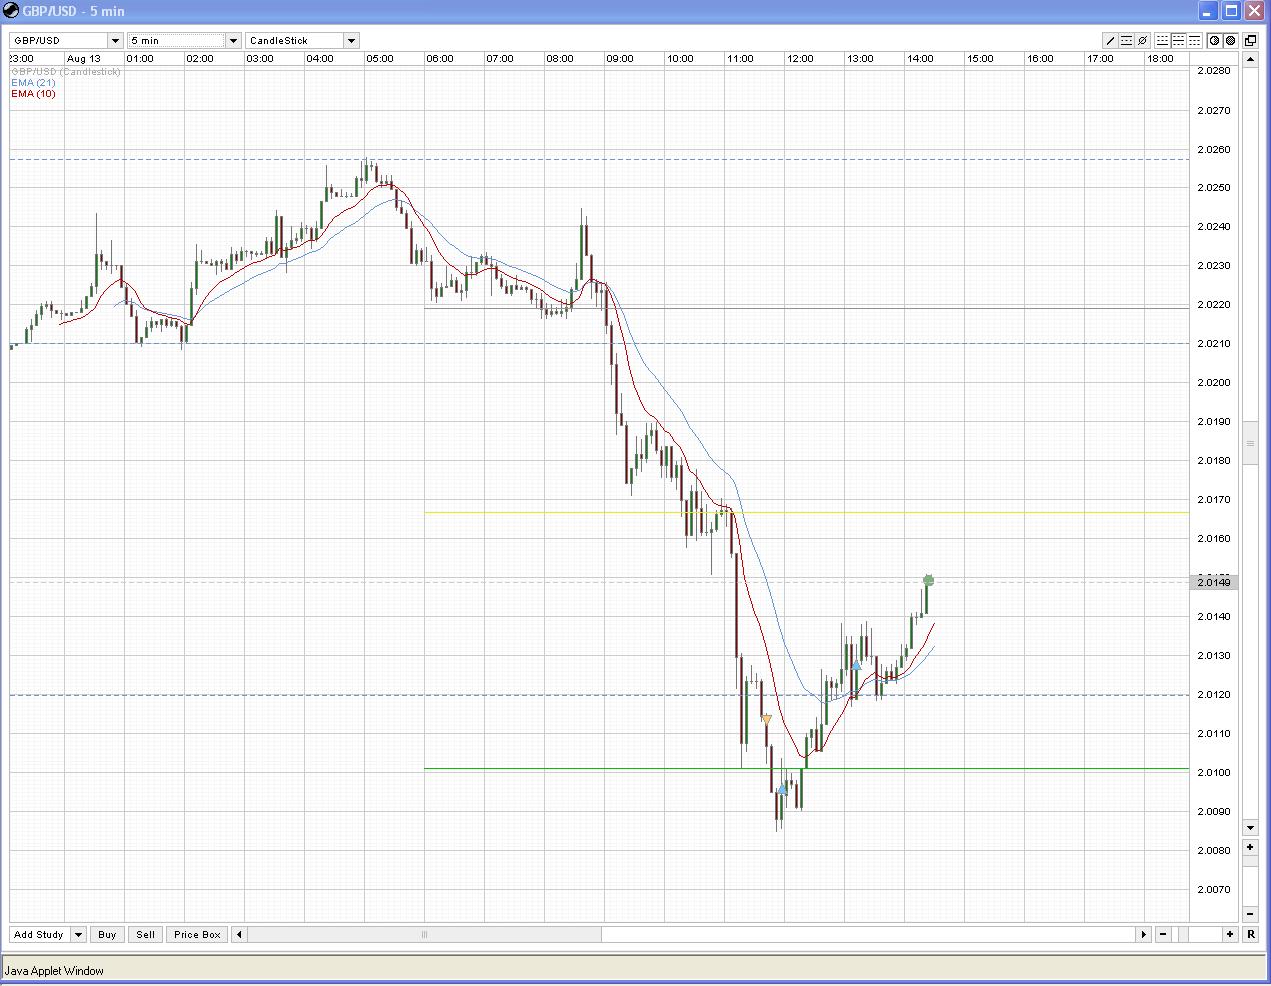Click the Buy button
This screenshot has height=986, width=1271.
107,934
